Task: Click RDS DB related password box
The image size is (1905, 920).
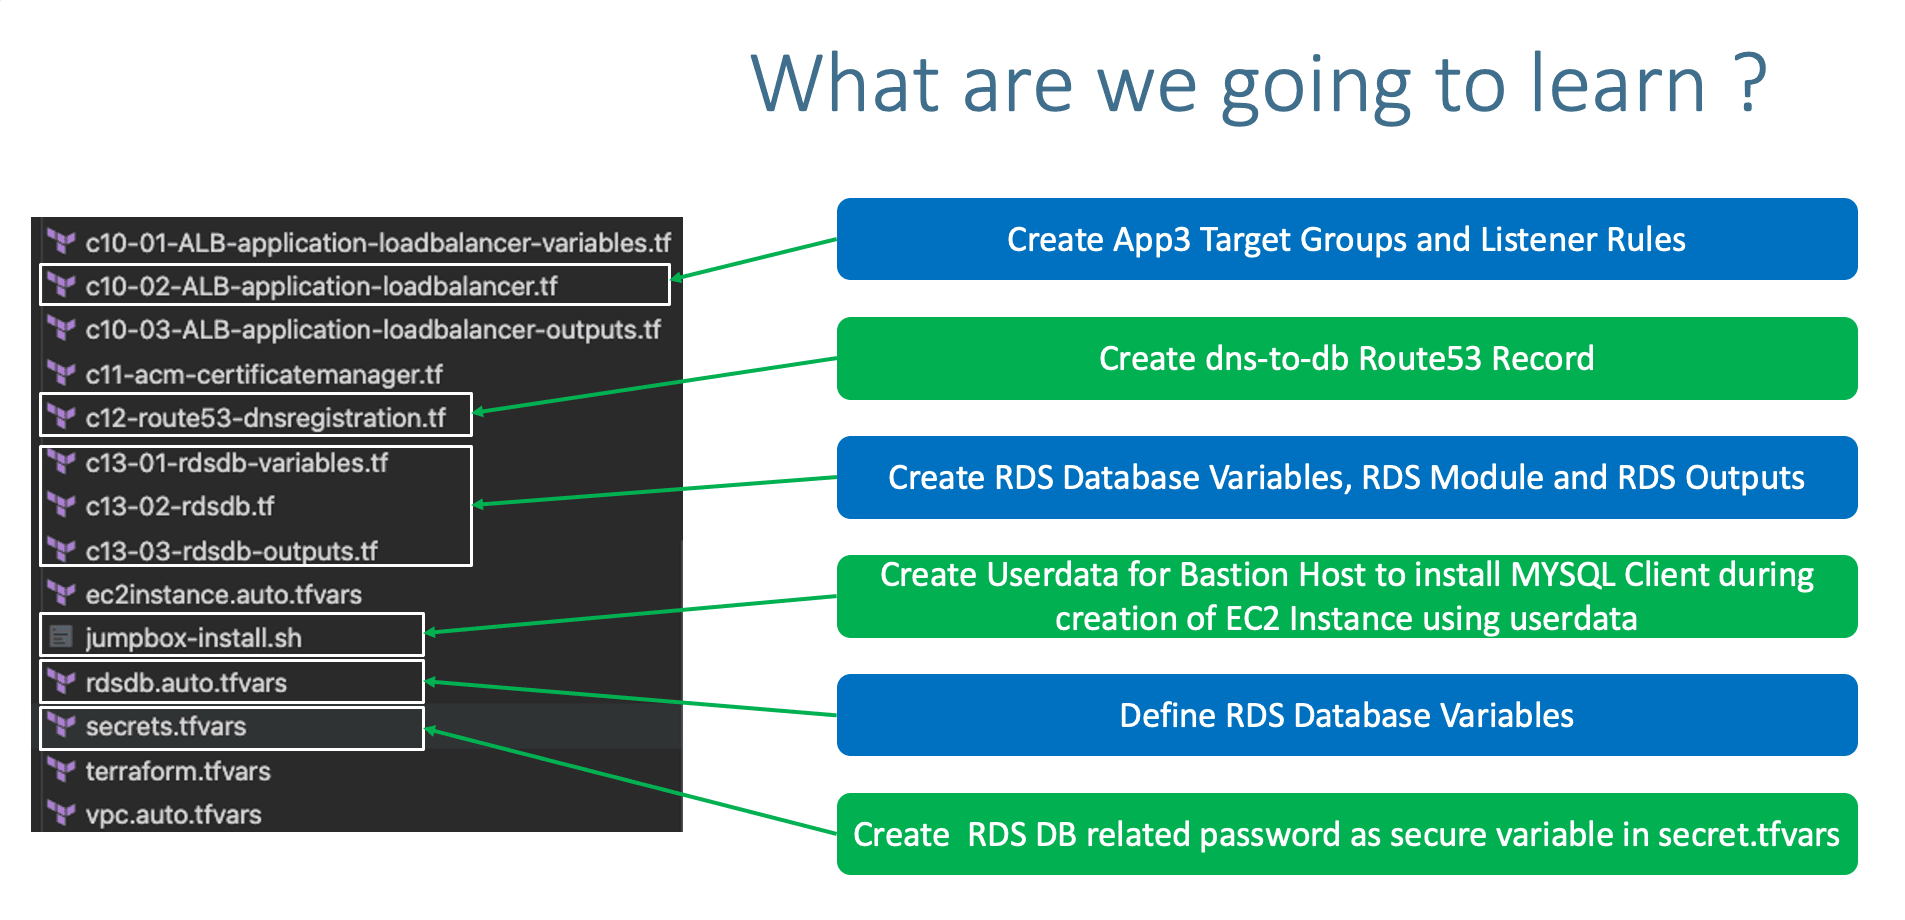Action: tap(1346, 835)
